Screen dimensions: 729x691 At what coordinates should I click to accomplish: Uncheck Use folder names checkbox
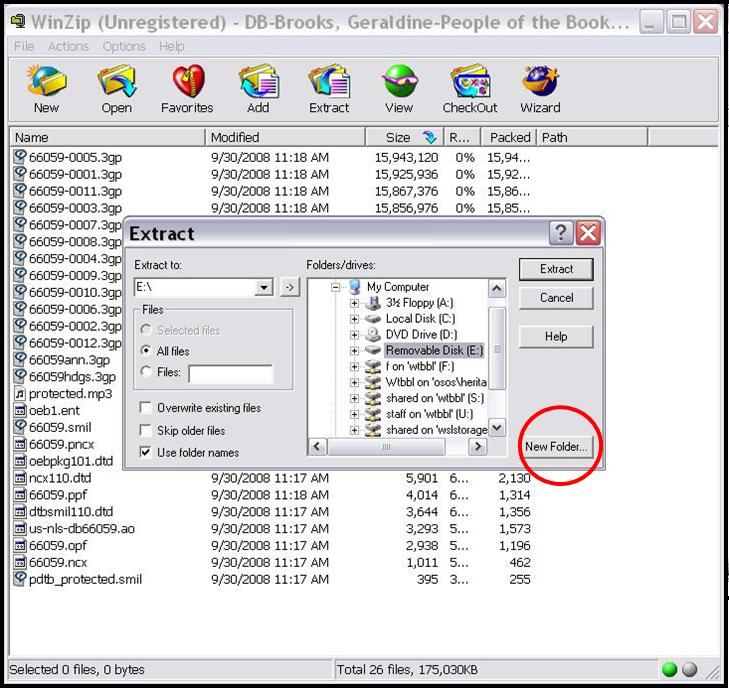click(x=146, y=452)
